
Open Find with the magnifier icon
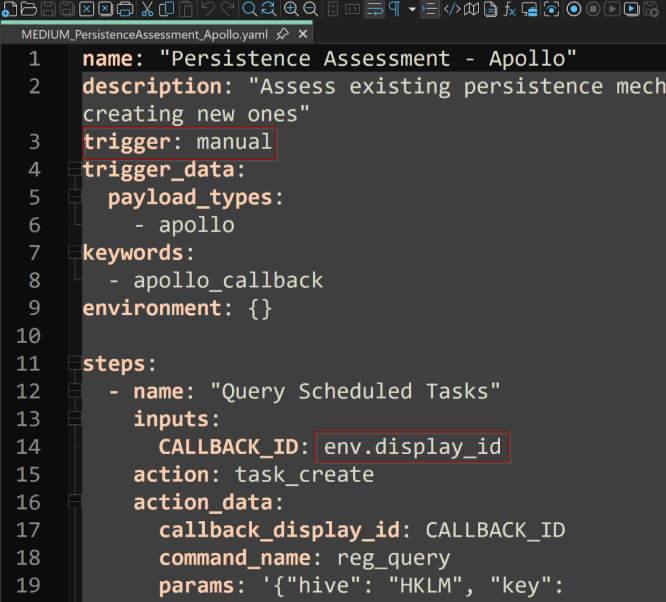click(x=249, y=8)
